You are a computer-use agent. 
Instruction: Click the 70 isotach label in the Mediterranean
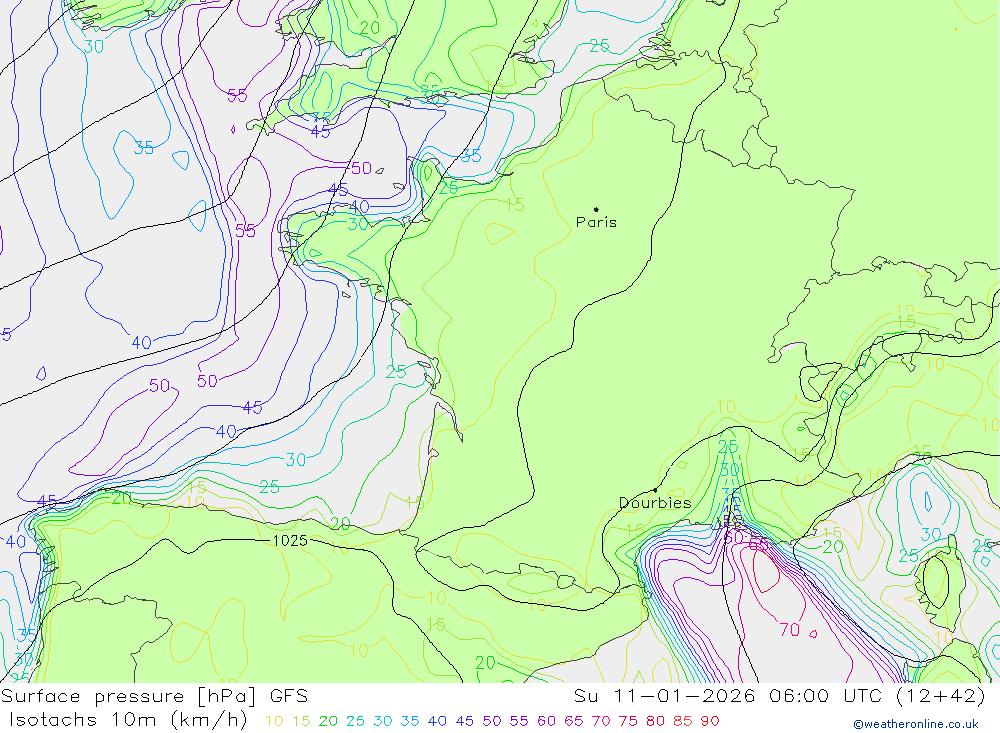tap(790, 630)
